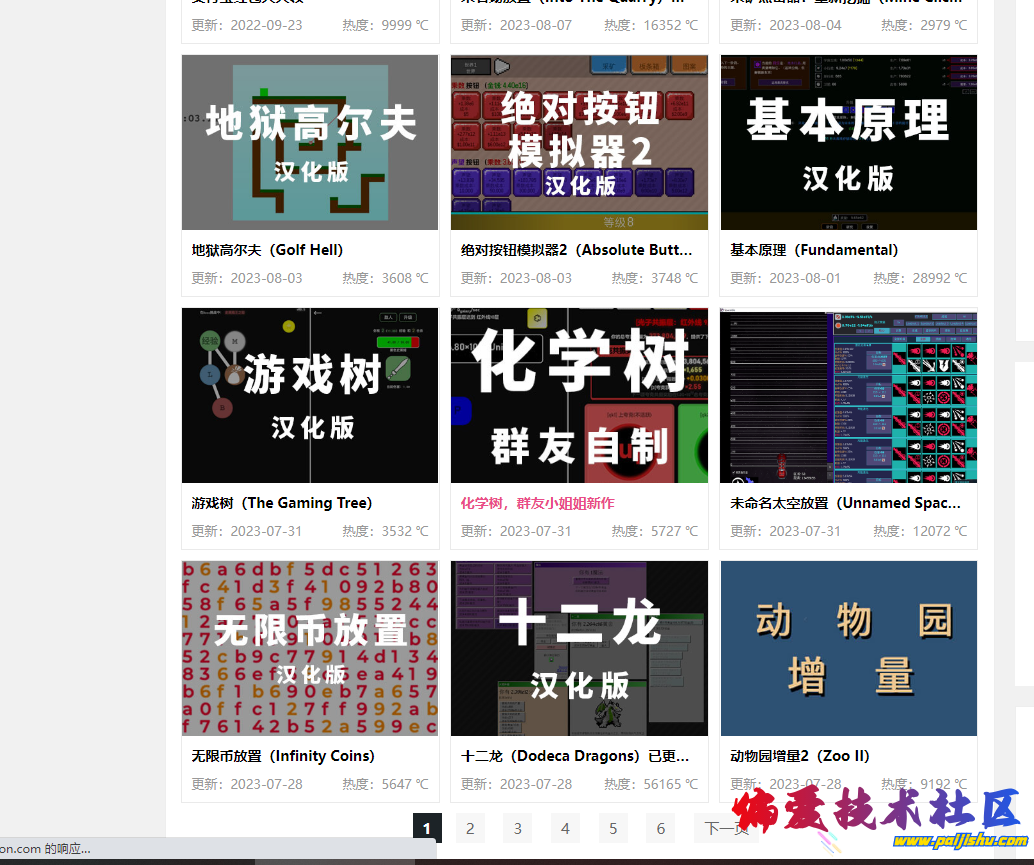
Task: Click heat value 3532 ℃ under Gaming Tree
Action: [385, 531]
